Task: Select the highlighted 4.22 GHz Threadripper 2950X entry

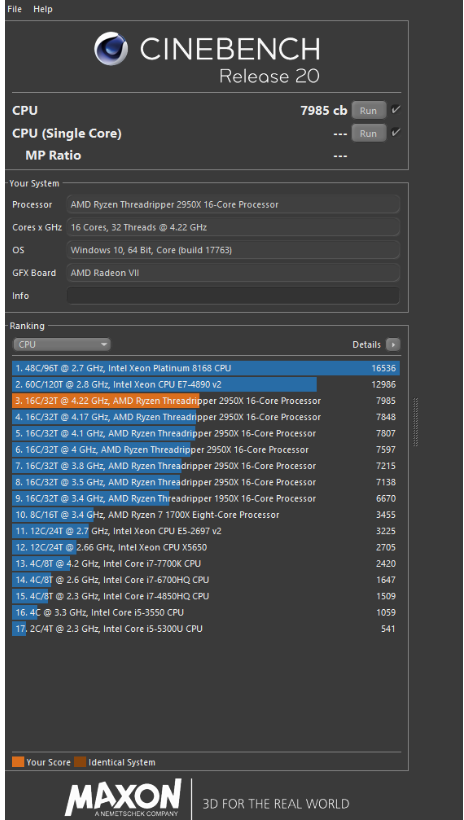Action: coord(206,401)
